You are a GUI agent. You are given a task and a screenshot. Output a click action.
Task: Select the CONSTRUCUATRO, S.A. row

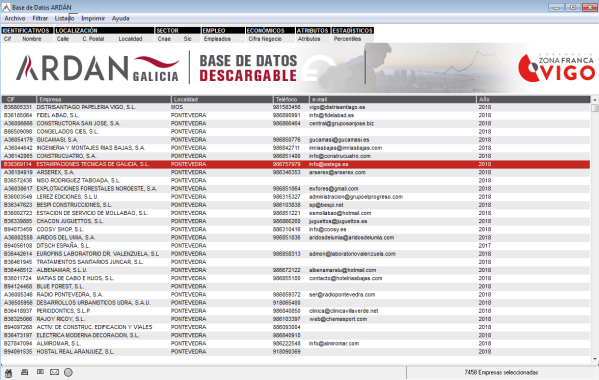[x=296, y=156]
